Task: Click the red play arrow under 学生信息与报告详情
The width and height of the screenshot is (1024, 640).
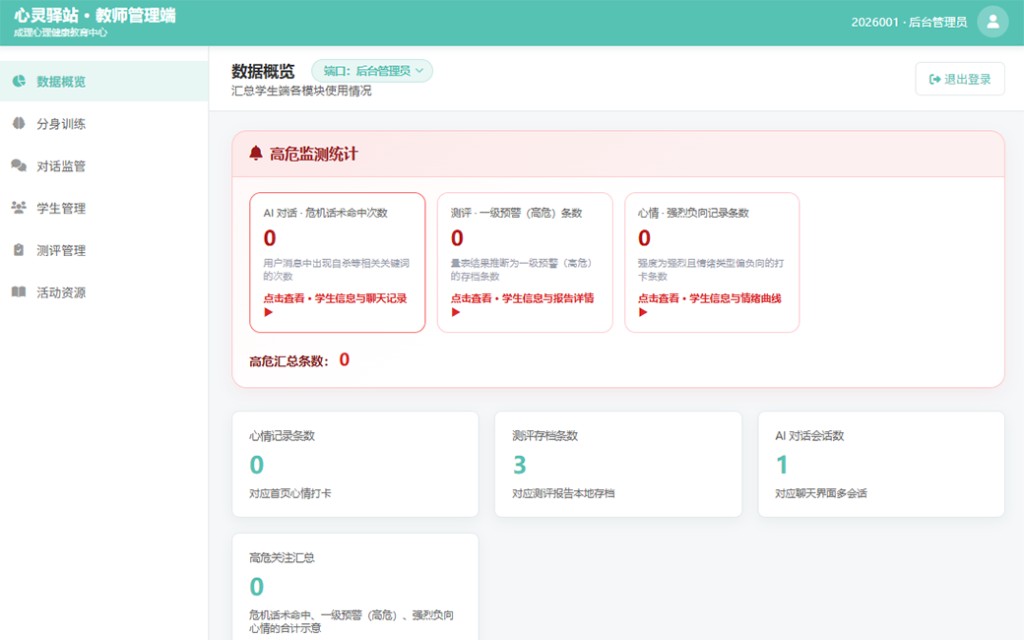Action: click(x=456, y=312)
